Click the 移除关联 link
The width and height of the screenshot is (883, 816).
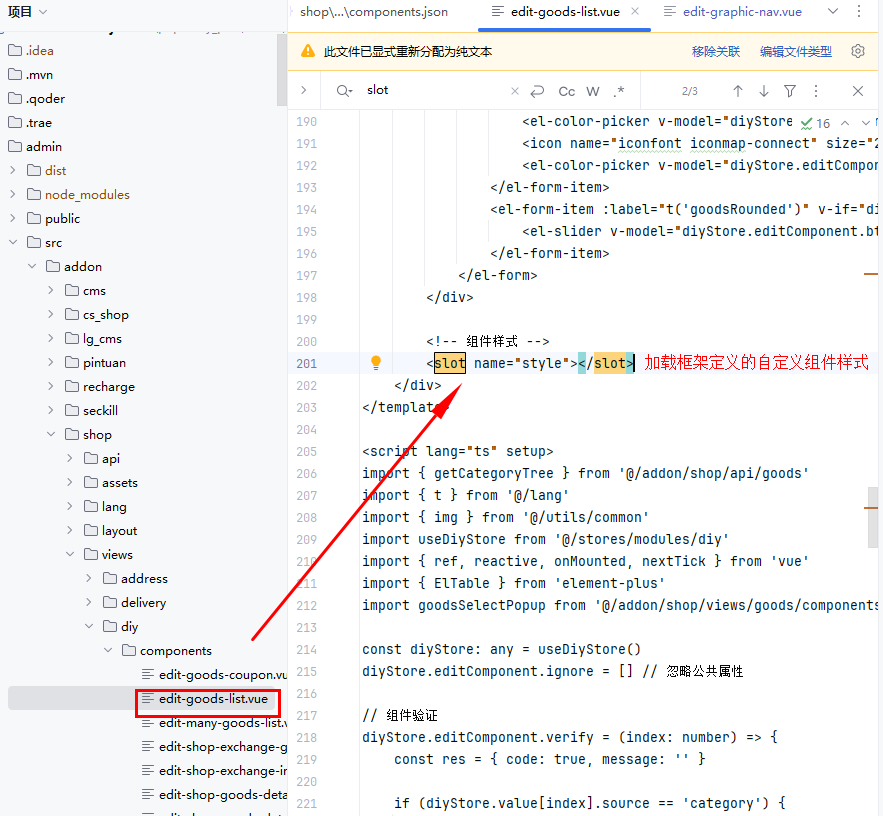coord(715,52)
